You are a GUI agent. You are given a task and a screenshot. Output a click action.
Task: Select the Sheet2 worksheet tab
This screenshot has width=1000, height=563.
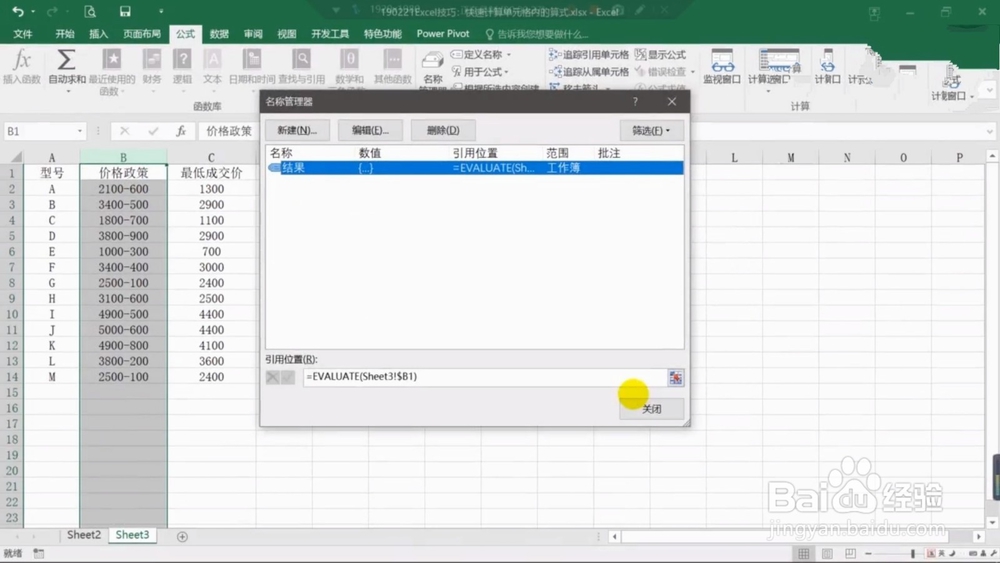click(84, 535)
